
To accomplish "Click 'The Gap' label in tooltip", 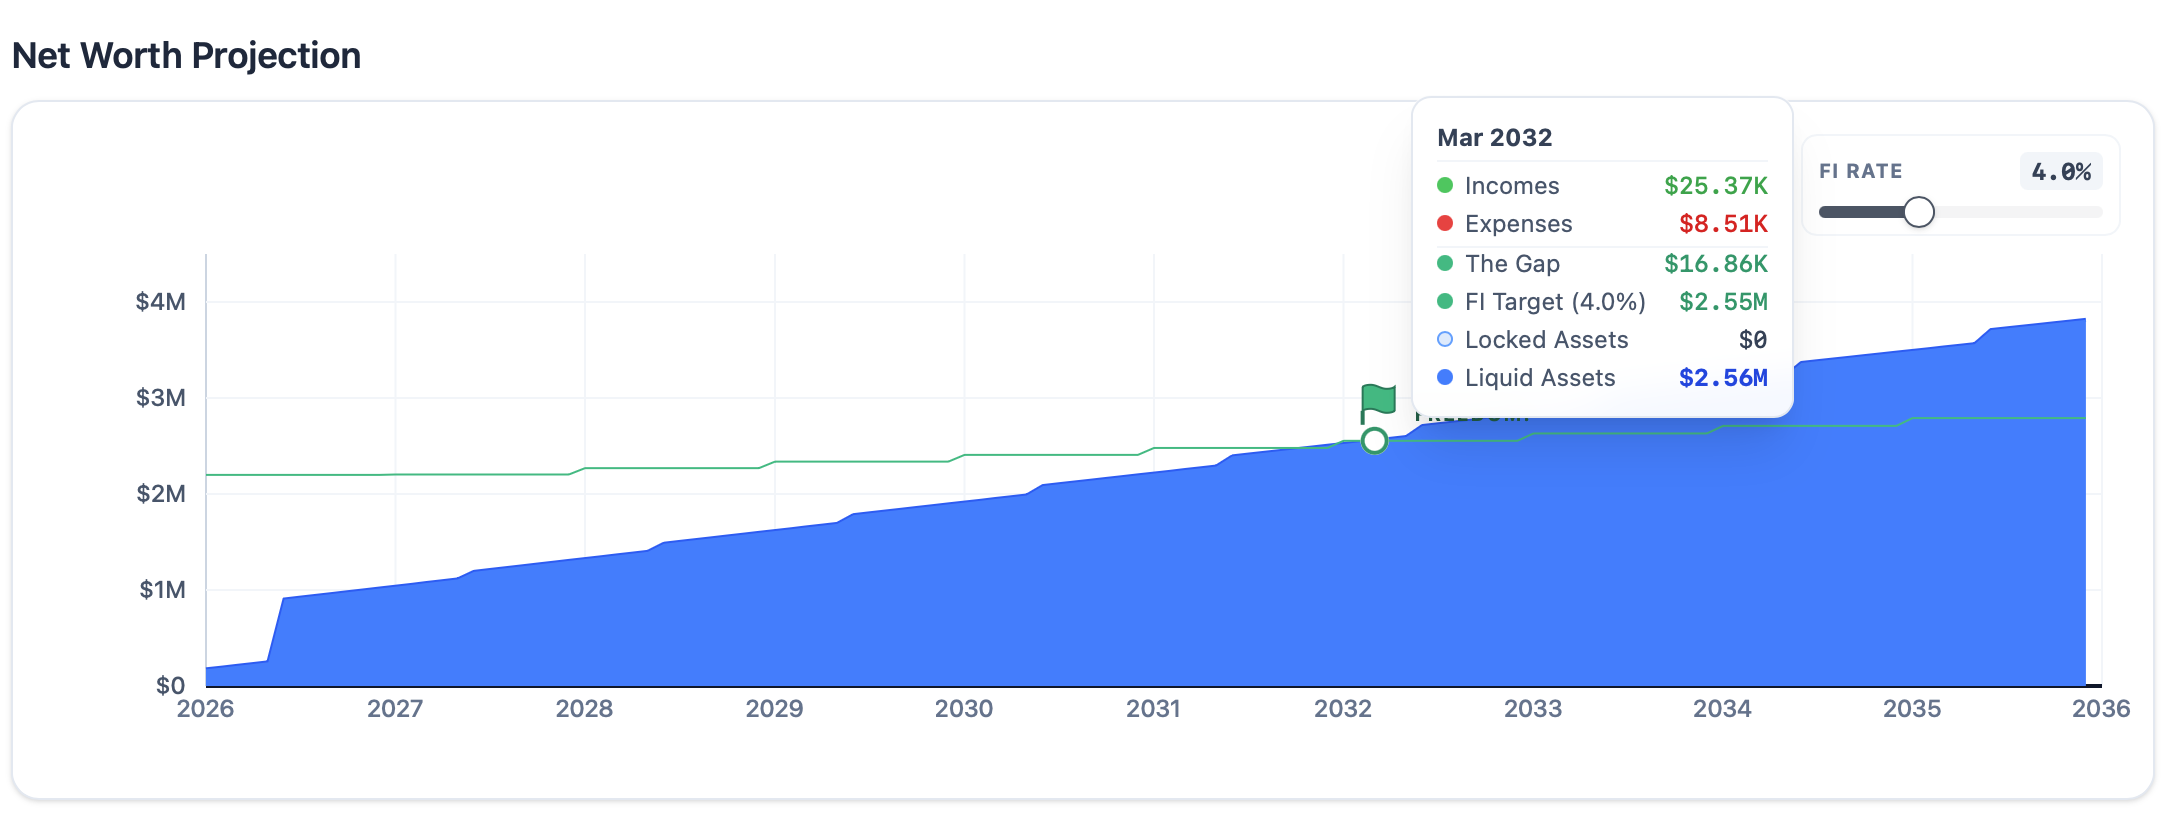I will tap(1512, 264).
